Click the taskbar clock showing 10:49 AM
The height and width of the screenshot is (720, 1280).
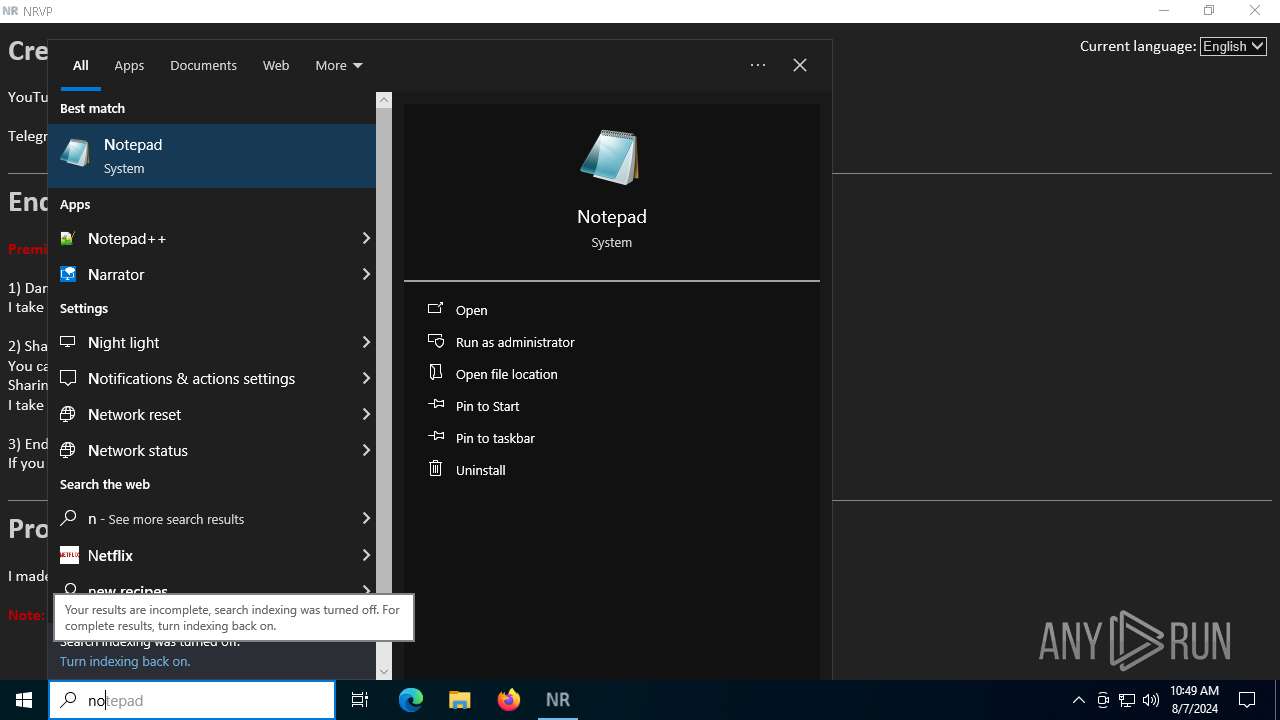(1194, 700)
